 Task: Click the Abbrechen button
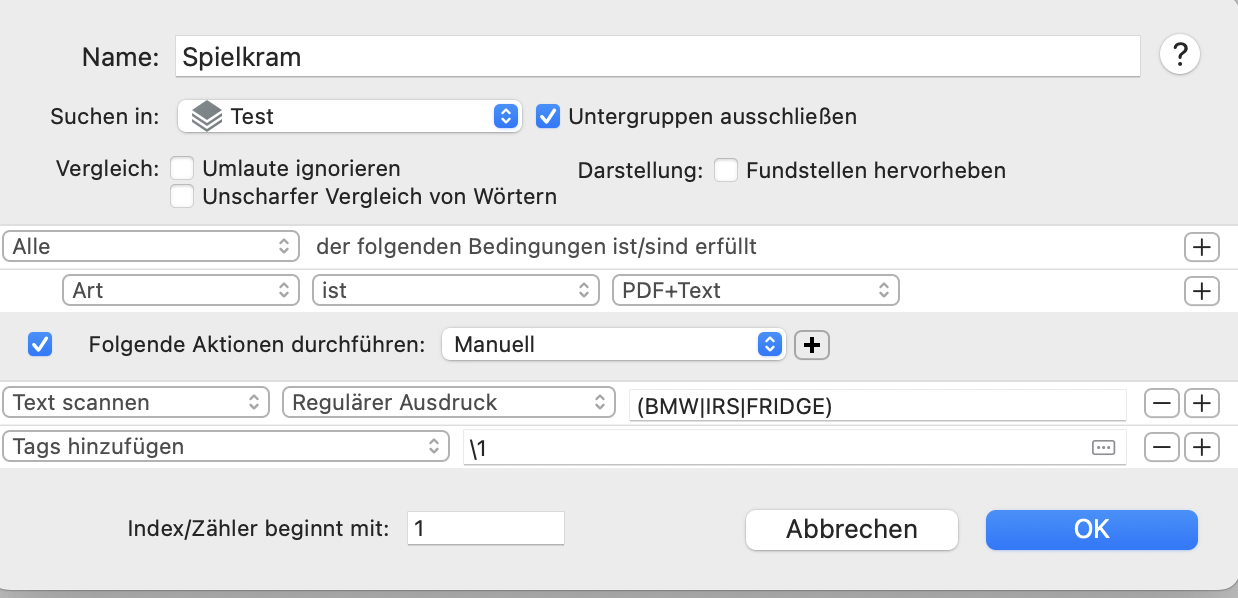pyautogui.click(x=851, y=529)
